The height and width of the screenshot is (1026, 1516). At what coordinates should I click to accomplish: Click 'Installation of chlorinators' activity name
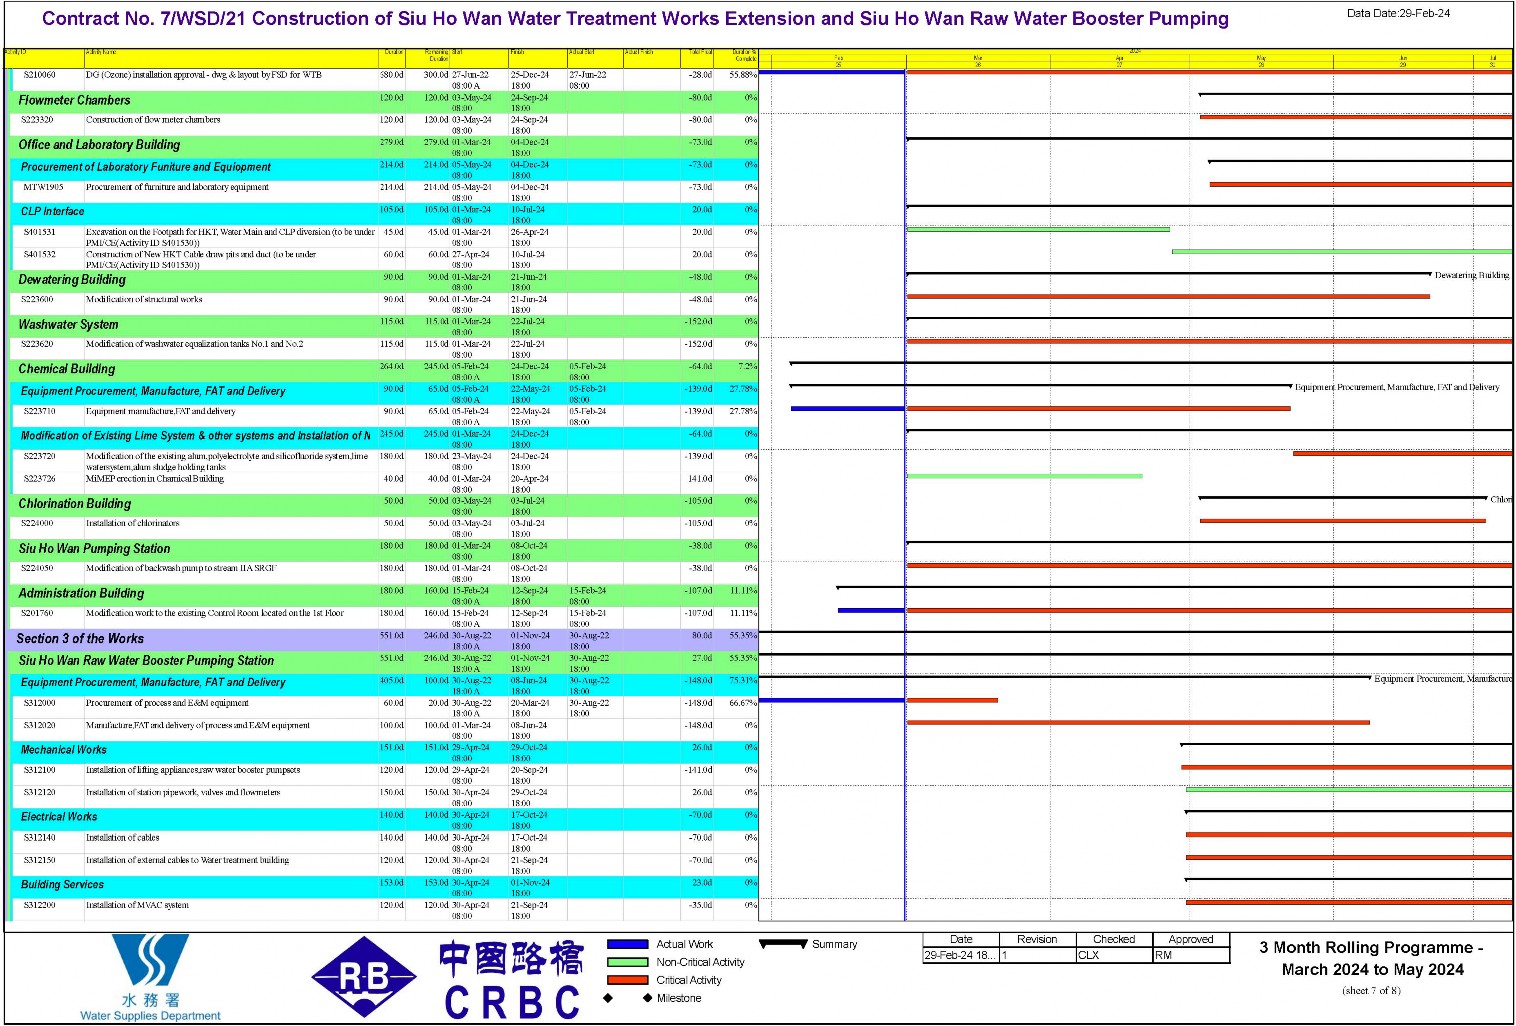pyautogui.click(x=133, y=523)
